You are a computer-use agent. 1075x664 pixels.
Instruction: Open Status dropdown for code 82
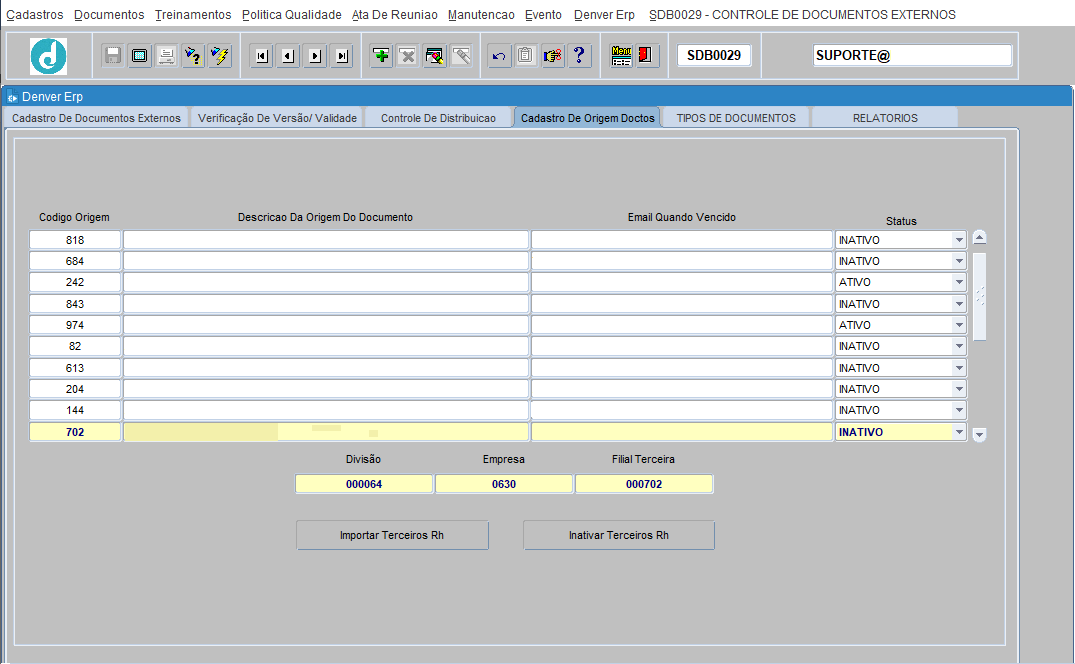pyautogui.click(x=958, y=346)
